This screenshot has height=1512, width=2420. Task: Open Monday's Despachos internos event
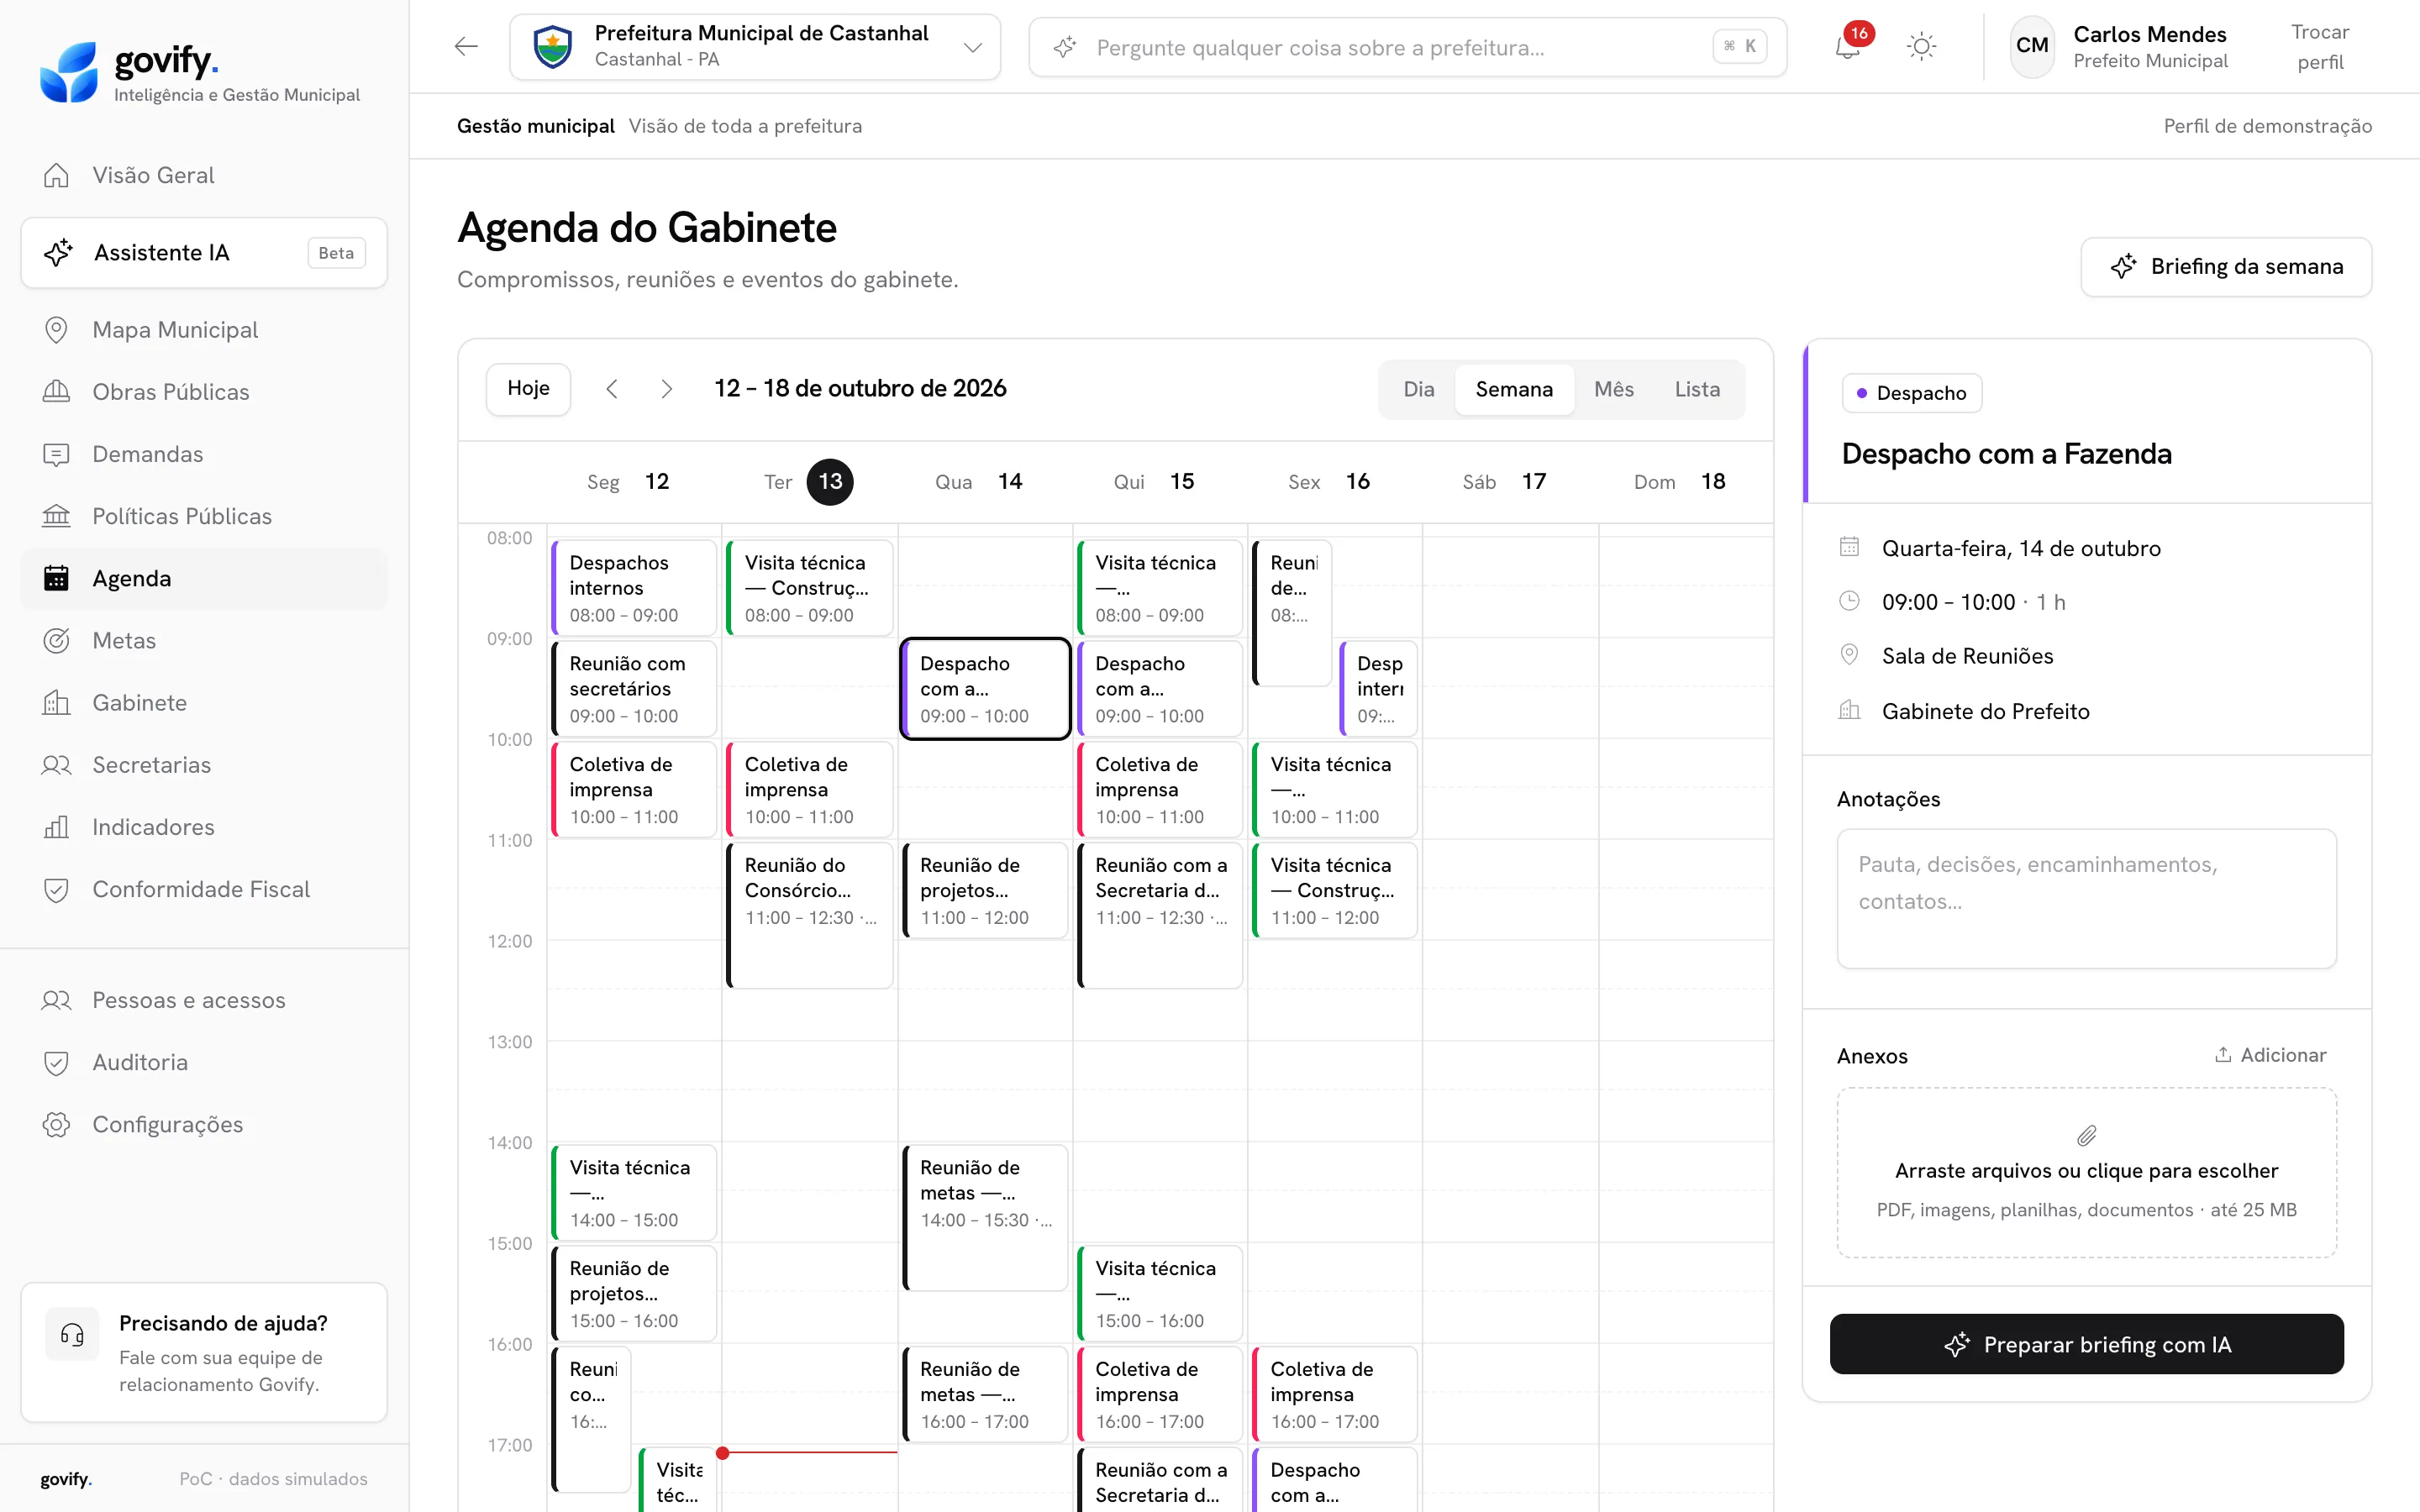pyautogui.click(x=634, y=588)
